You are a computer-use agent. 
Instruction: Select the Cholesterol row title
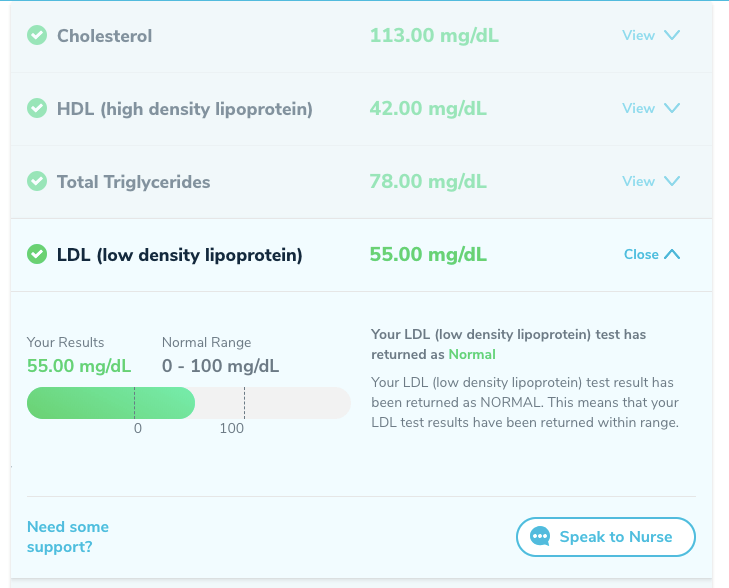point(104,36)
